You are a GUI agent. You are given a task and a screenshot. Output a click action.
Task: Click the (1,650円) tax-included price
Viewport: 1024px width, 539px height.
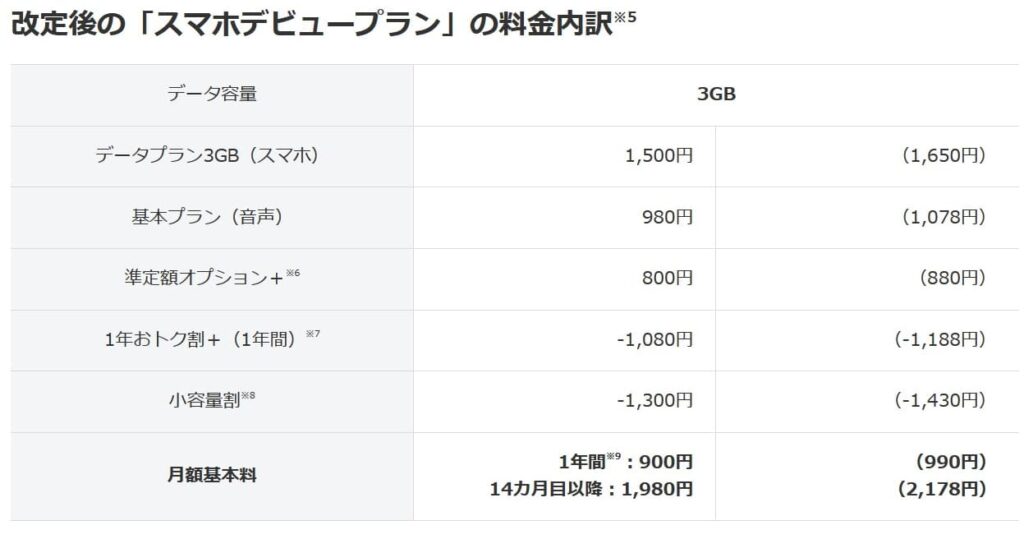coord(943,156)
